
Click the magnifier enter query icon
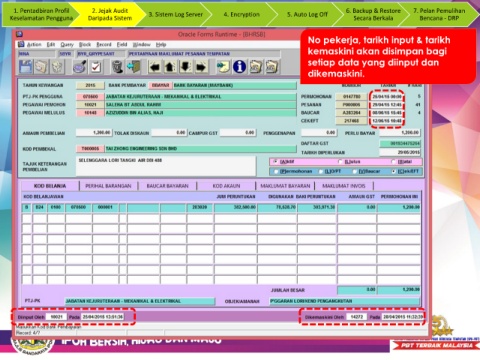tap(80, 67)
